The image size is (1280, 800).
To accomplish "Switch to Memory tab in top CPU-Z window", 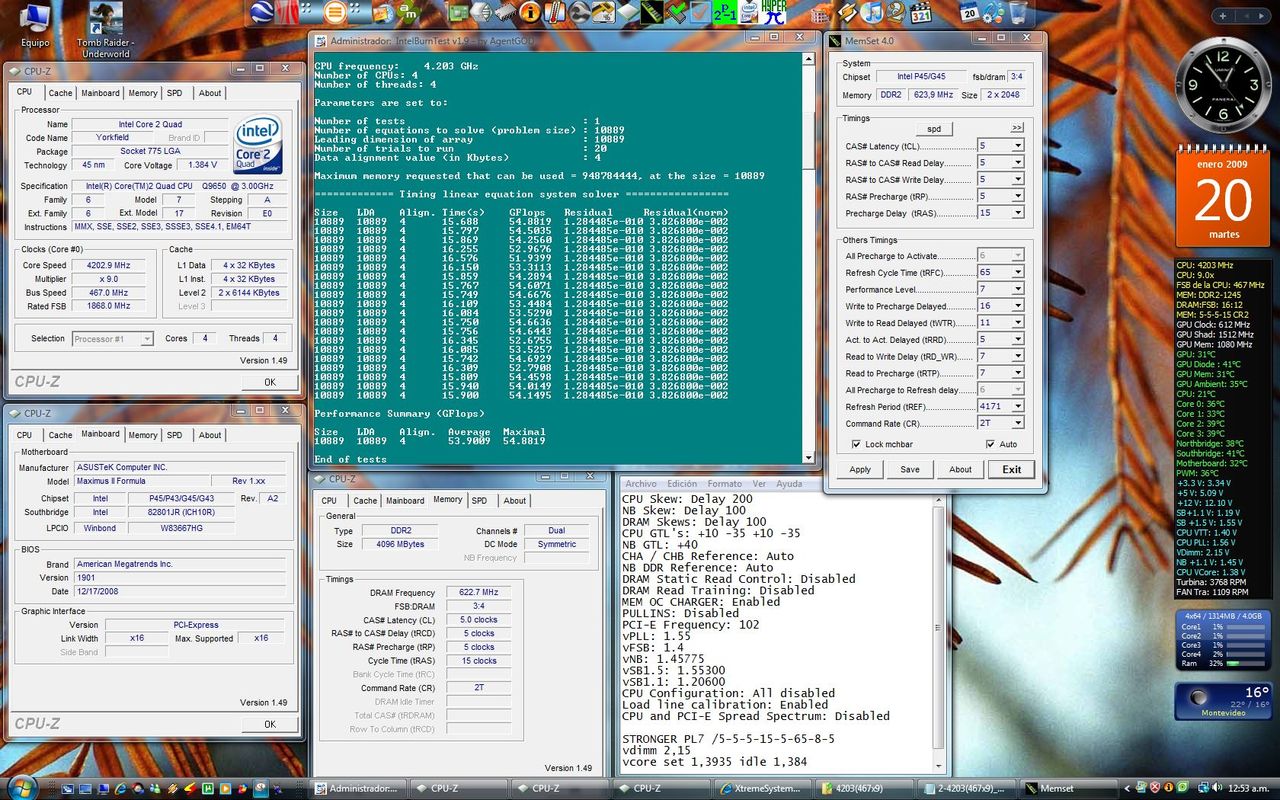I will (x=143, y=93).
